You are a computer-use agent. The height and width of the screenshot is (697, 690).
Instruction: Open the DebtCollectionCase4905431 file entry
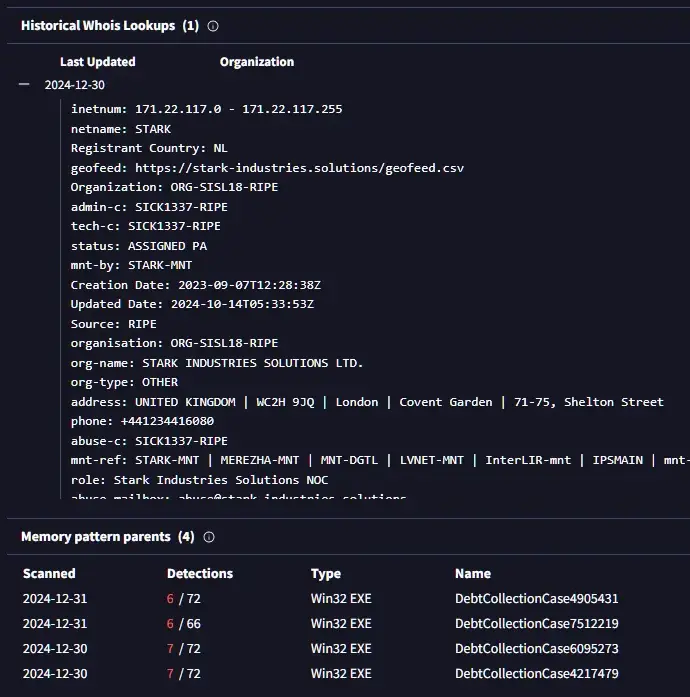(537, 599)
